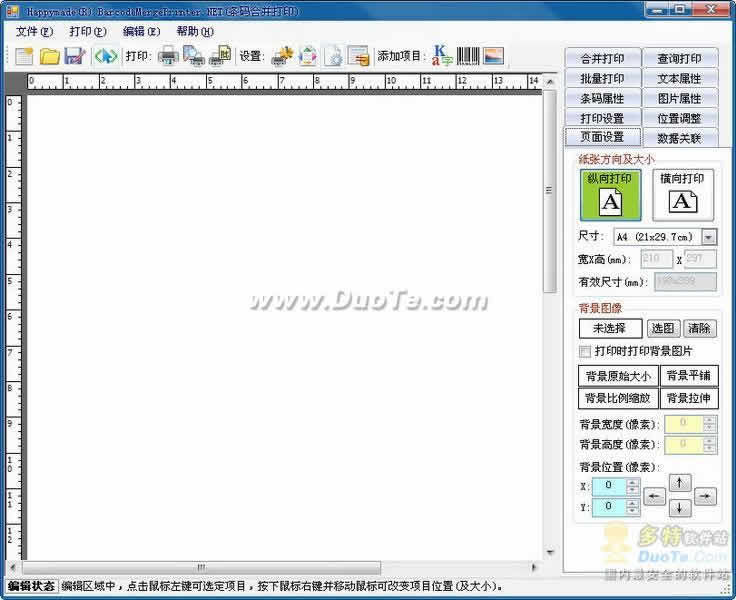Viewport: 736px width, 600px height.
Task: Click the batch print icon
Action: pyautogui.click(x=220, y=56)
